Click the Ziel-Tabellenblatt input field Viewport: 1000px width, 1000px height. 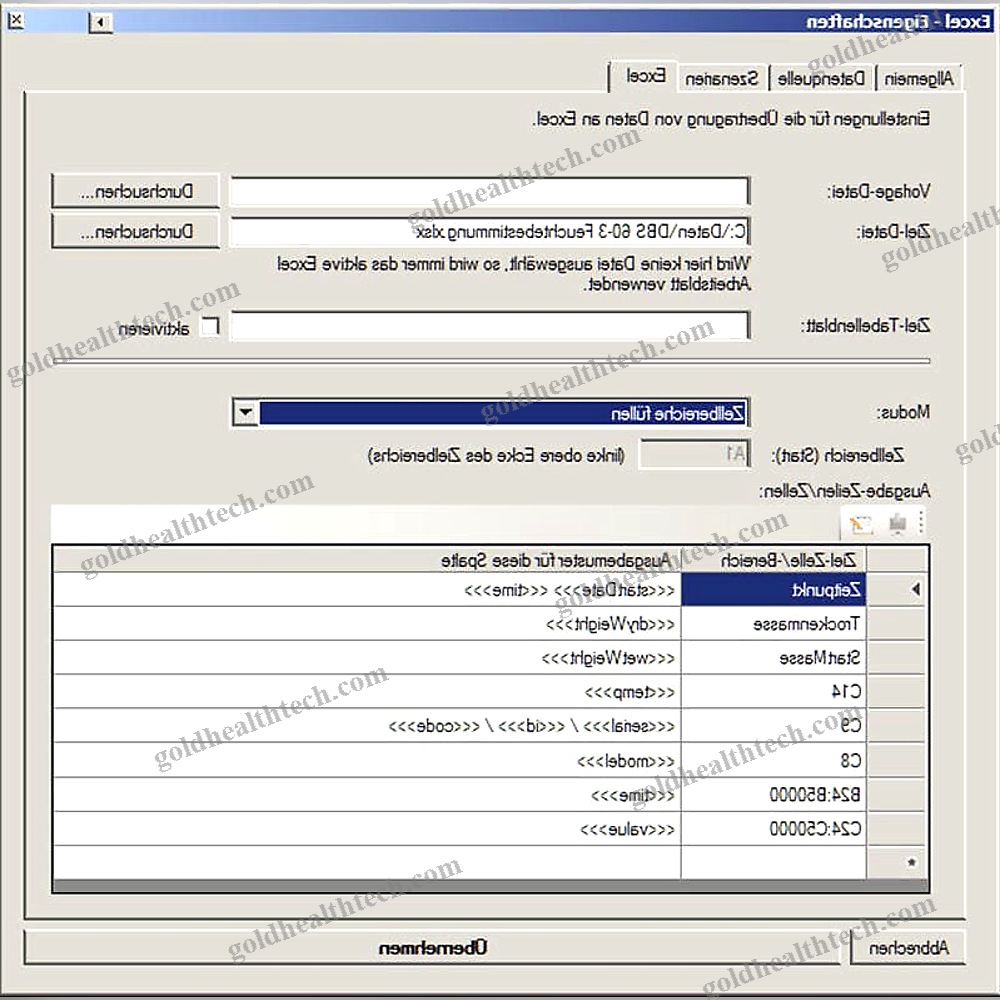point(490,326)
